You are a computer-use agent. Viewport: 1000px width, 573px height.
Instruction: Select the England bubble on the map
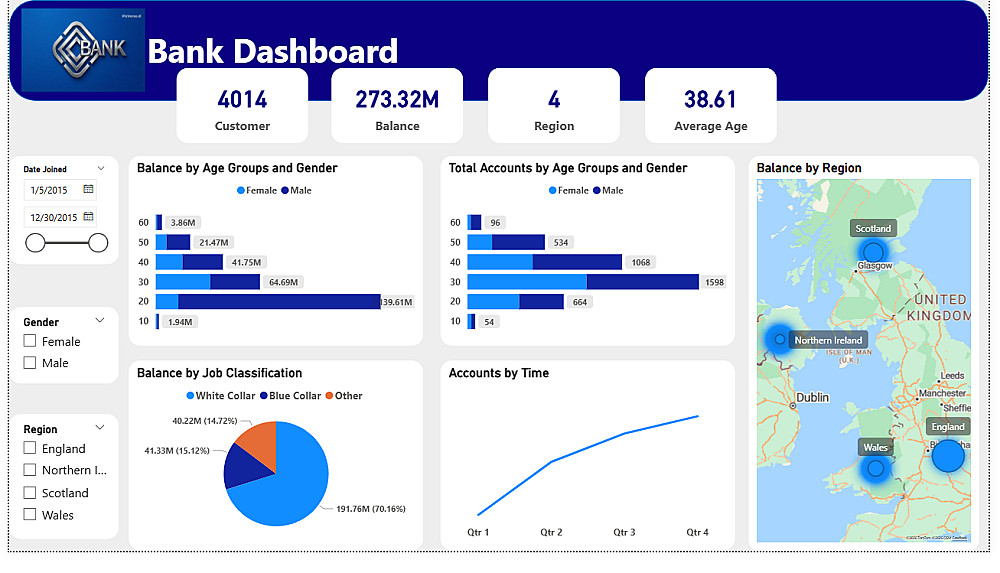948,456
